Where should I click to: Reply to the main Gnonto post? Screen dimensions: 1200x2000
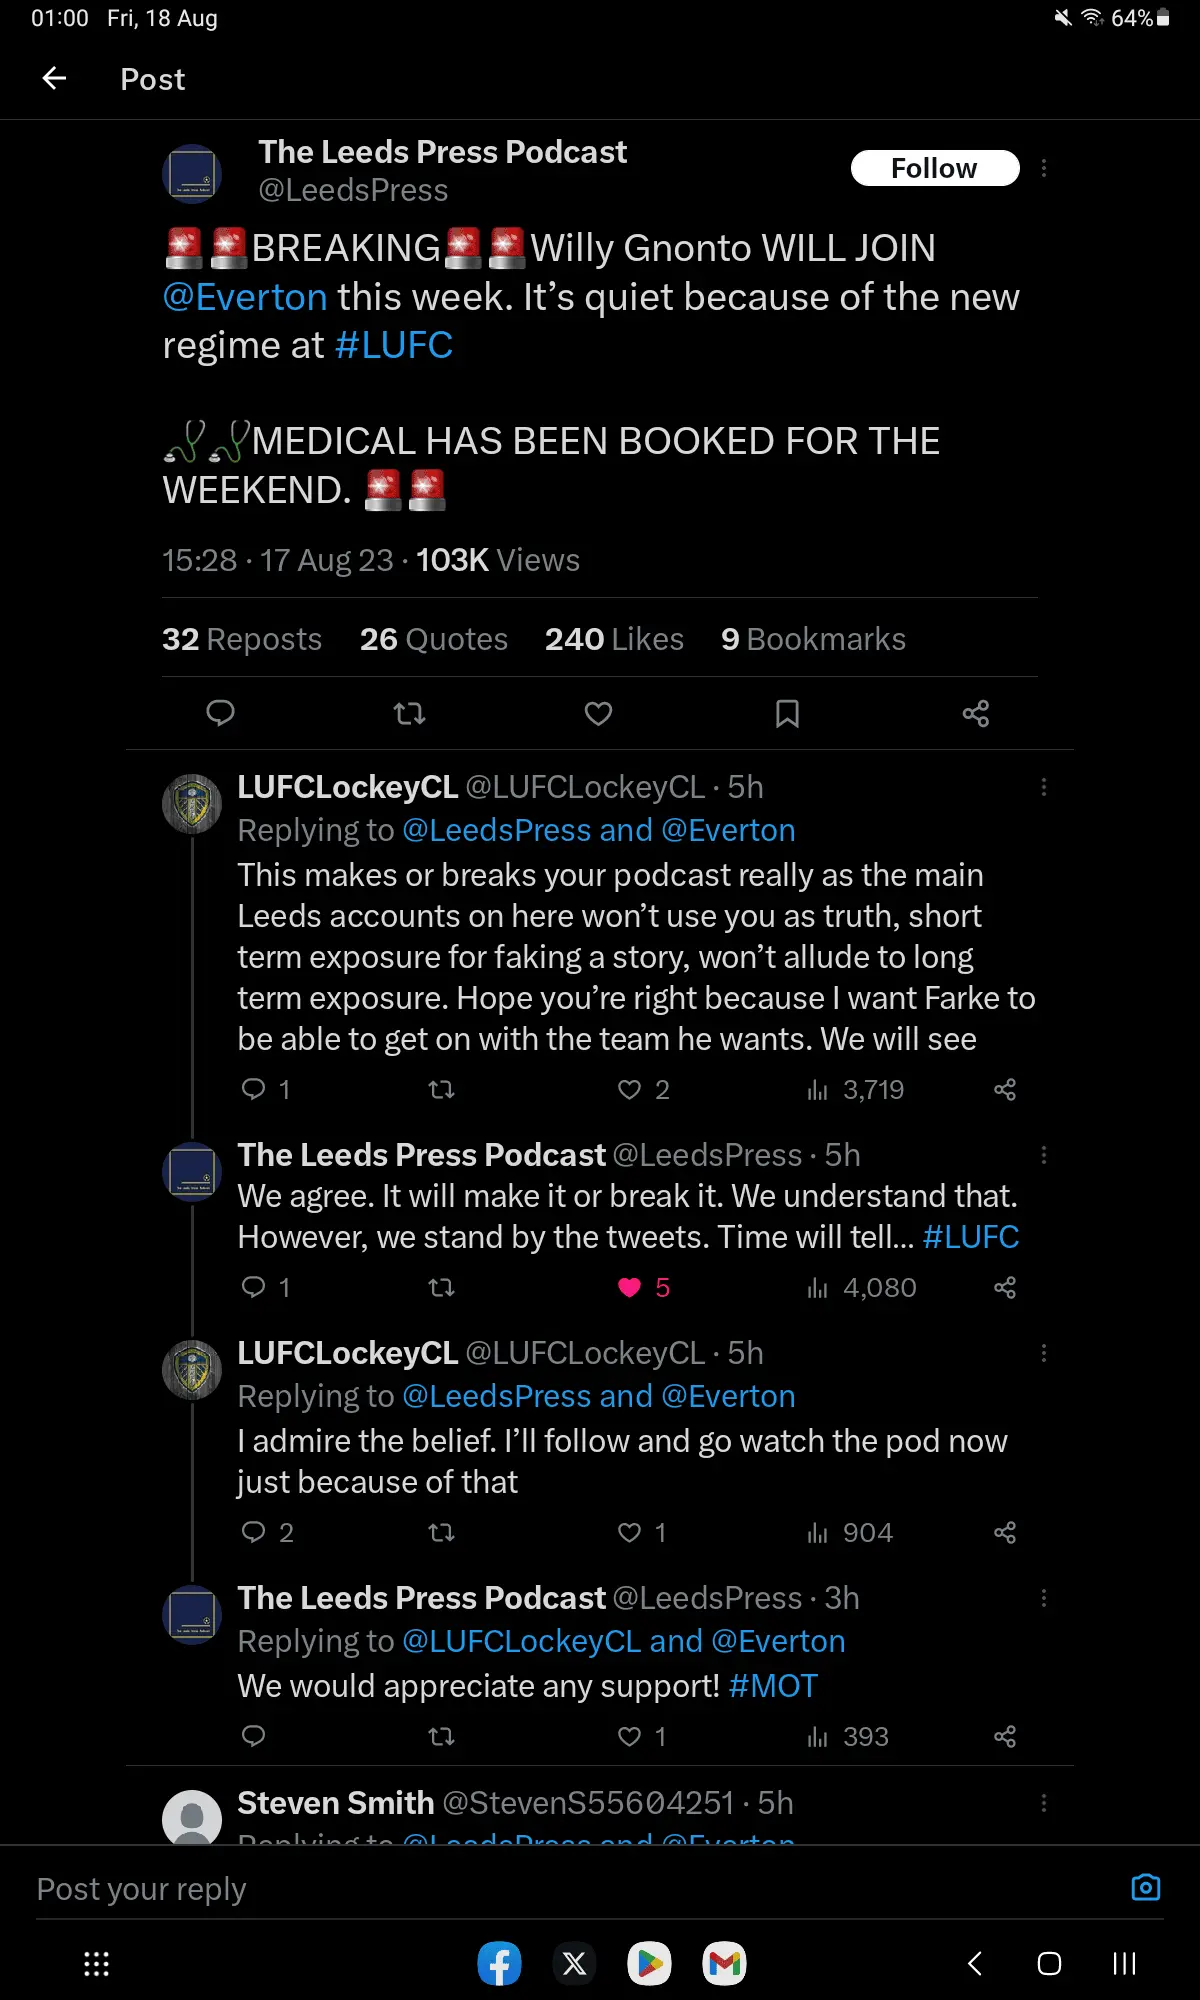[220, 713]
